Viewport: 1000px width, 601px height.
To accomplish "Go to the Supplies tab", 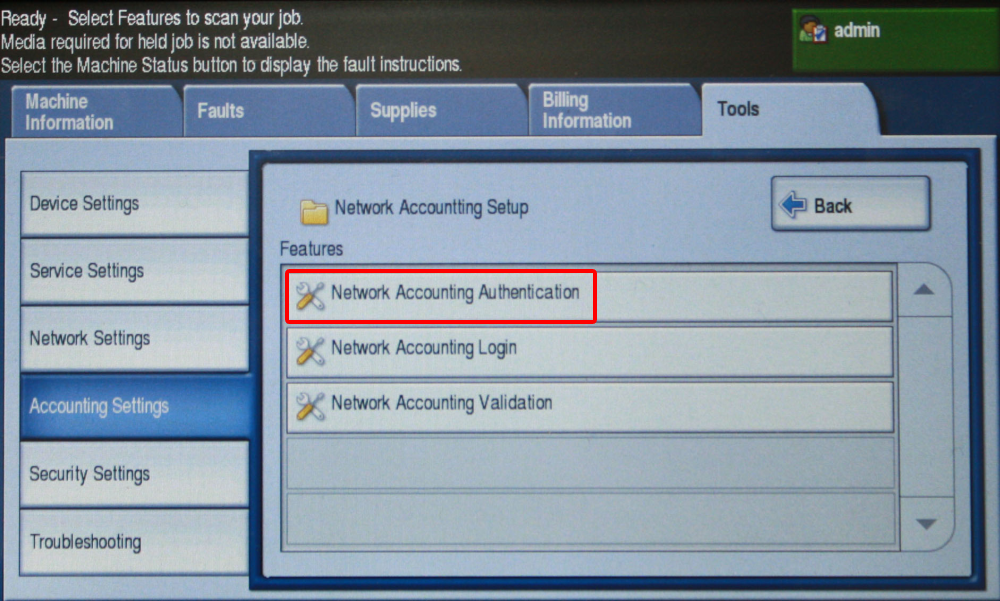I will 440,112.
